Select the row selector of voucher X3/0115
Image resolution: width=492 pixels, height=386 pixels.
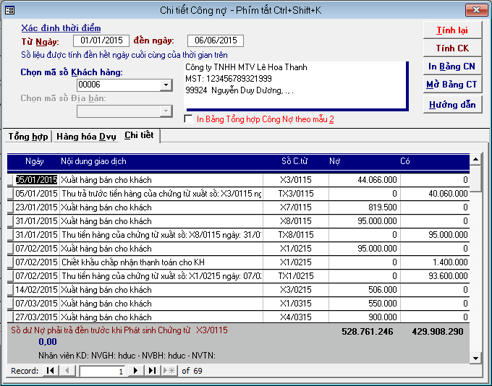pyautogui.click(x=10, y=180)
